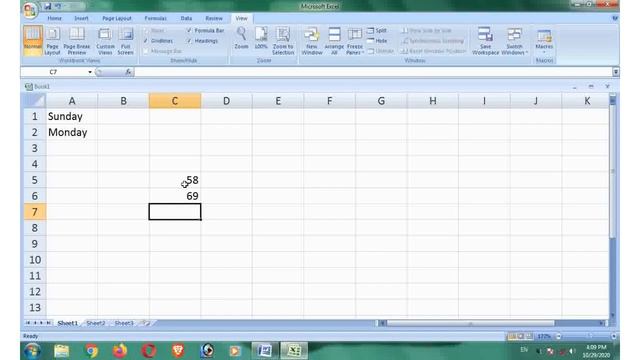This screenshot has width=640, height=360.
Task: Click Split window option
Action: coord(377,31)
